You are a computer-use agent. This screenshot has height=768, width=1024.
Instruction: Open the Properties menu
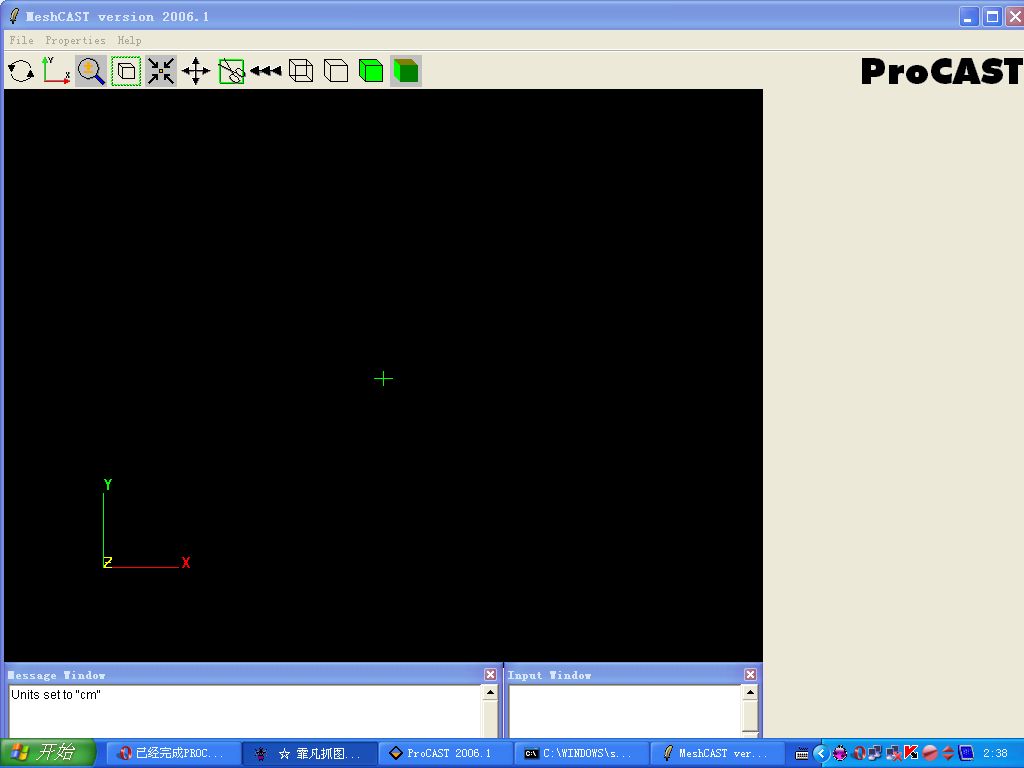75,40
